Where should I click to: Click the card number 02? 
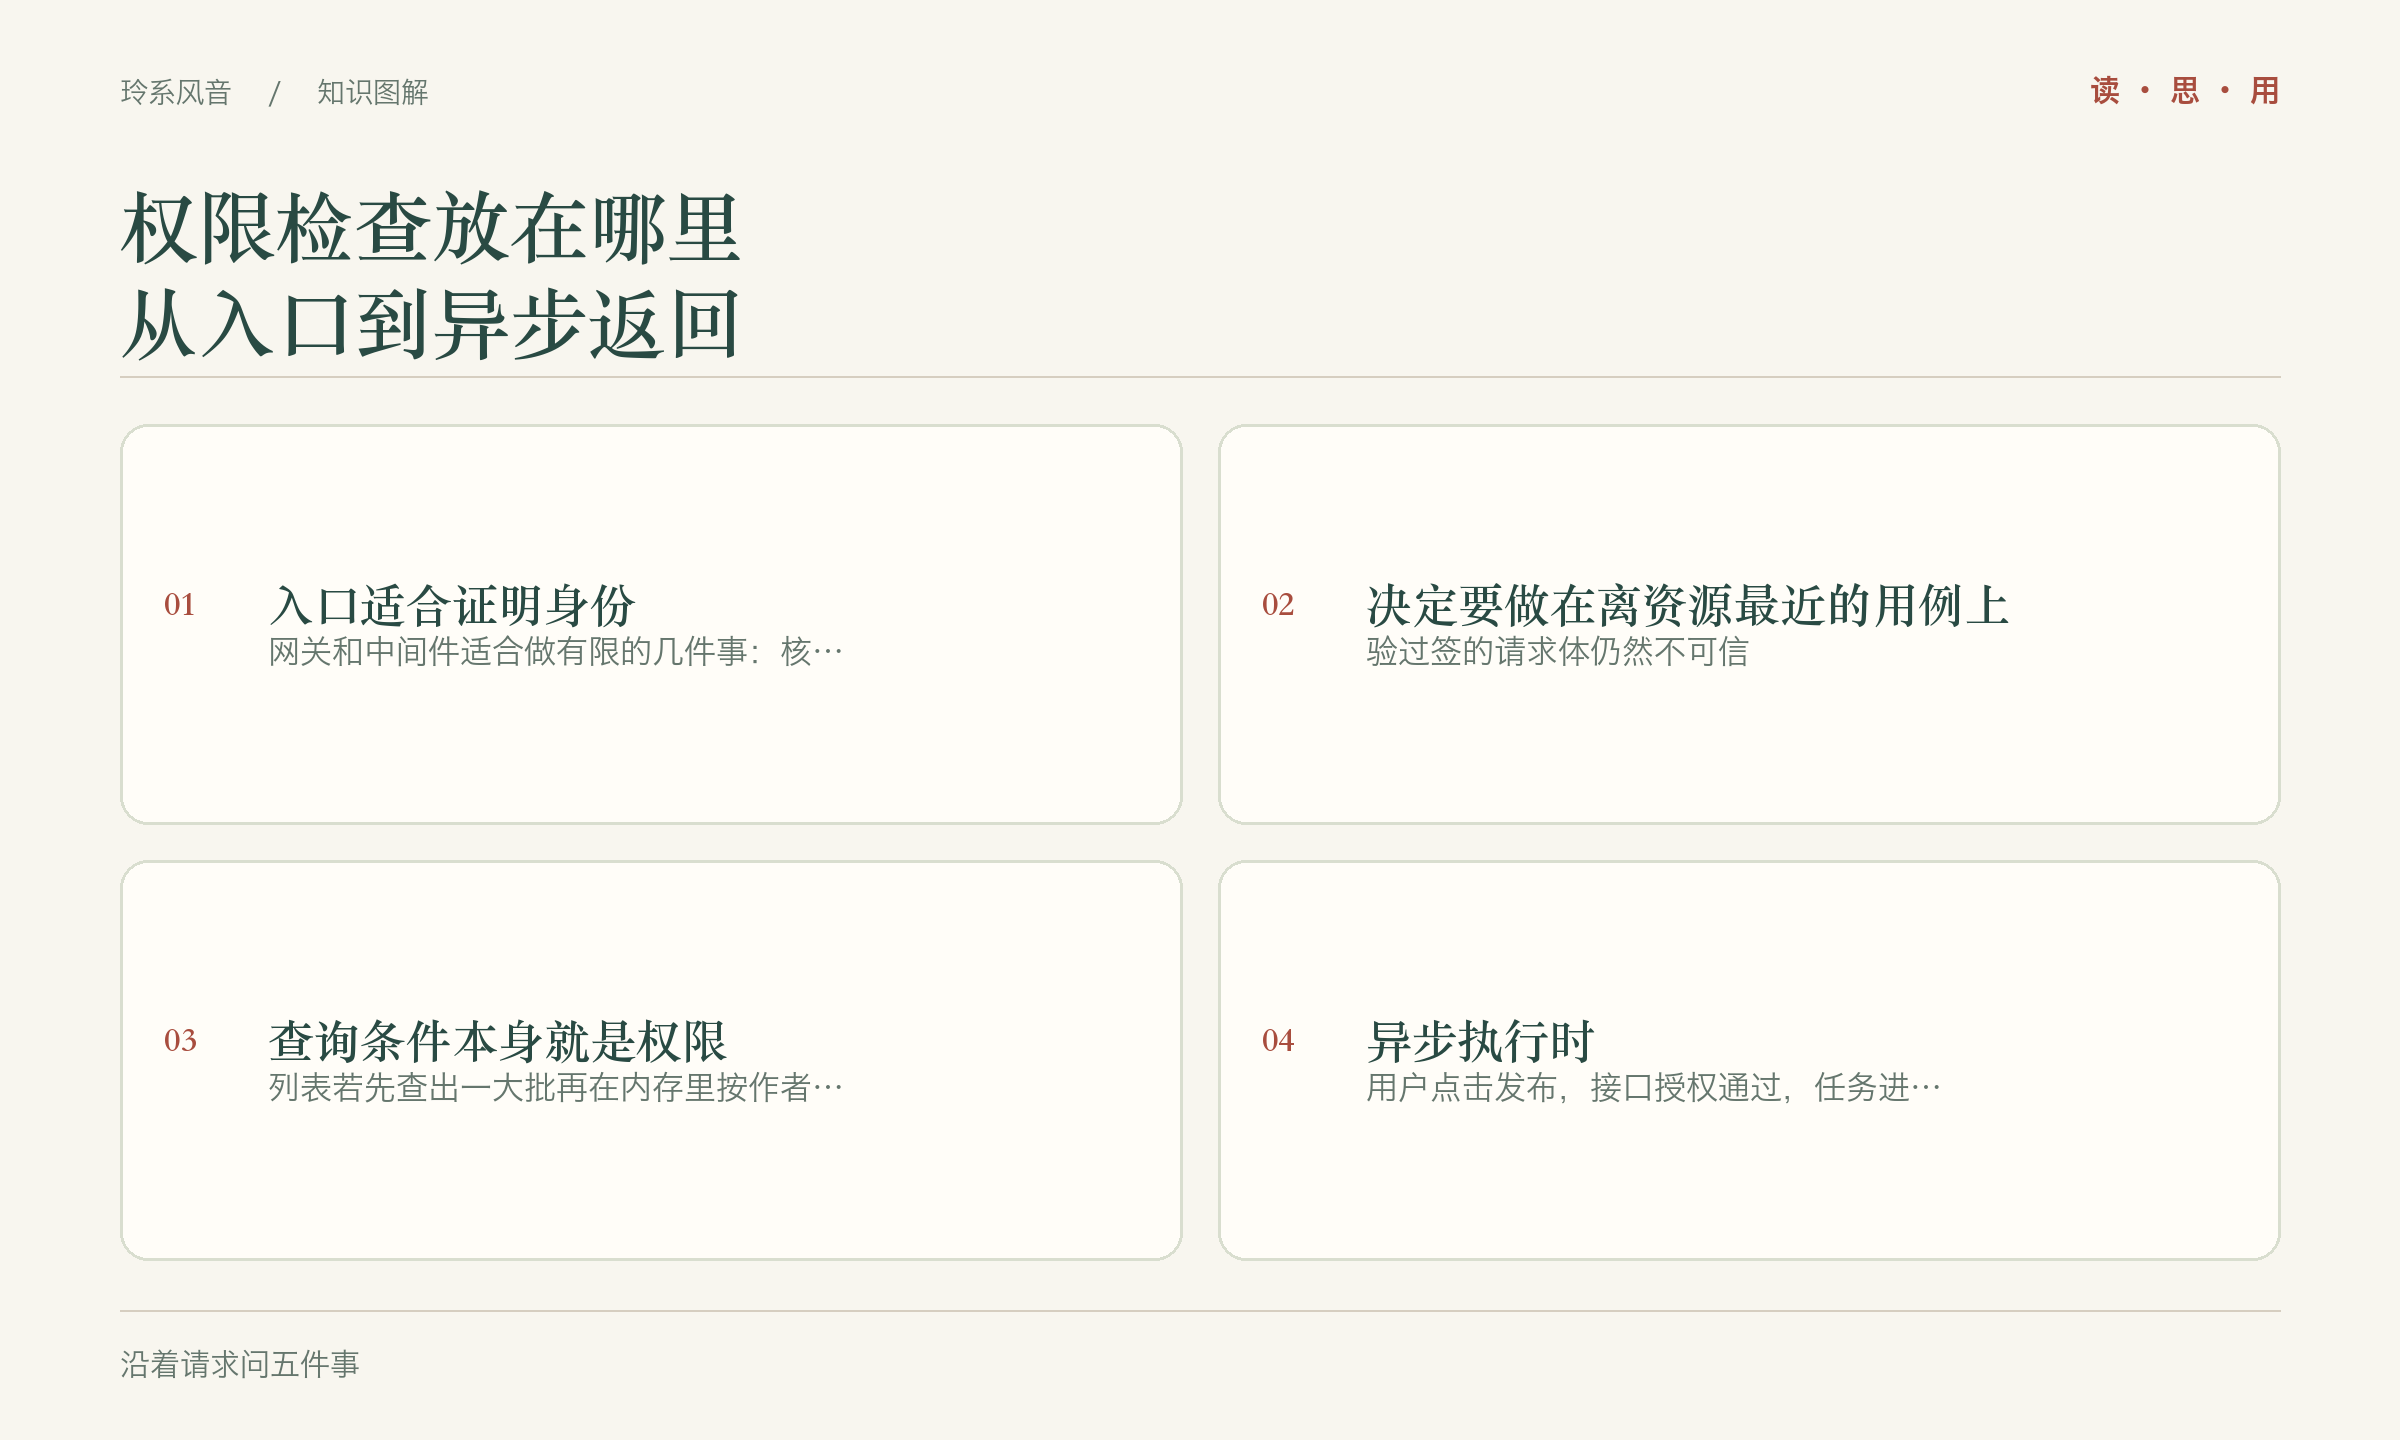pos(1278,604)
